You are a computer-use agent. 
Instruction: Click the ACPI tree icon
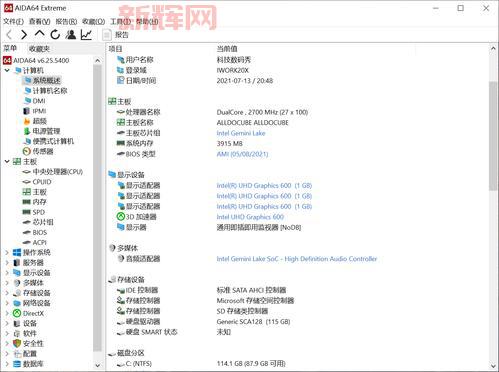pos(27,242)
